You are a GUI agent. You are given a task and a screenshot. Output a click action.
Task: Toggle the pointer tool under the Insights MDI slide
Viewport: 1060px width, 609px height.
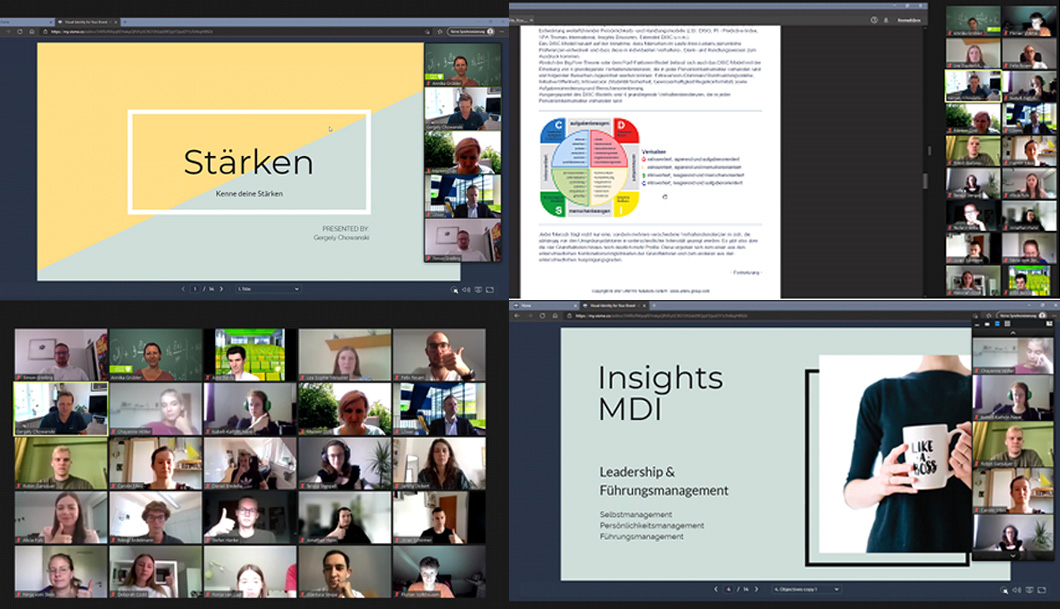click(x=1005, y=590)
